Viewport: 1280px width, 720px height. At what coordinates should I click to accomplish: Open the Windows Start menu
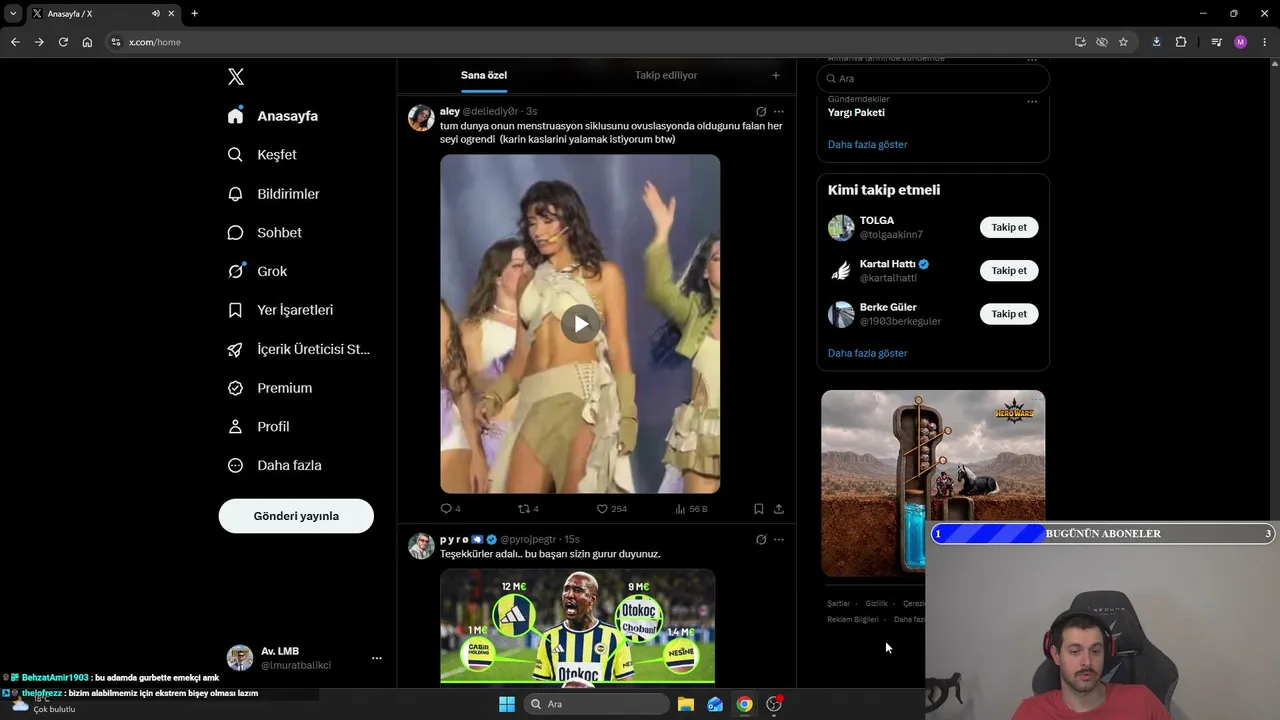coord(506,704)
